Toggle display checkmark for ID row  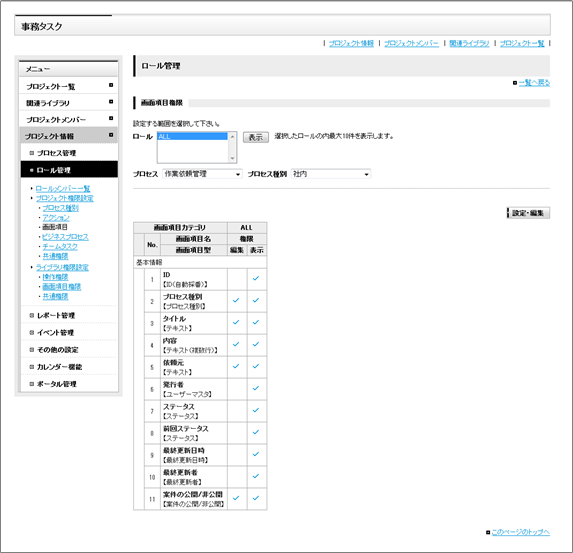click(256, 279)
